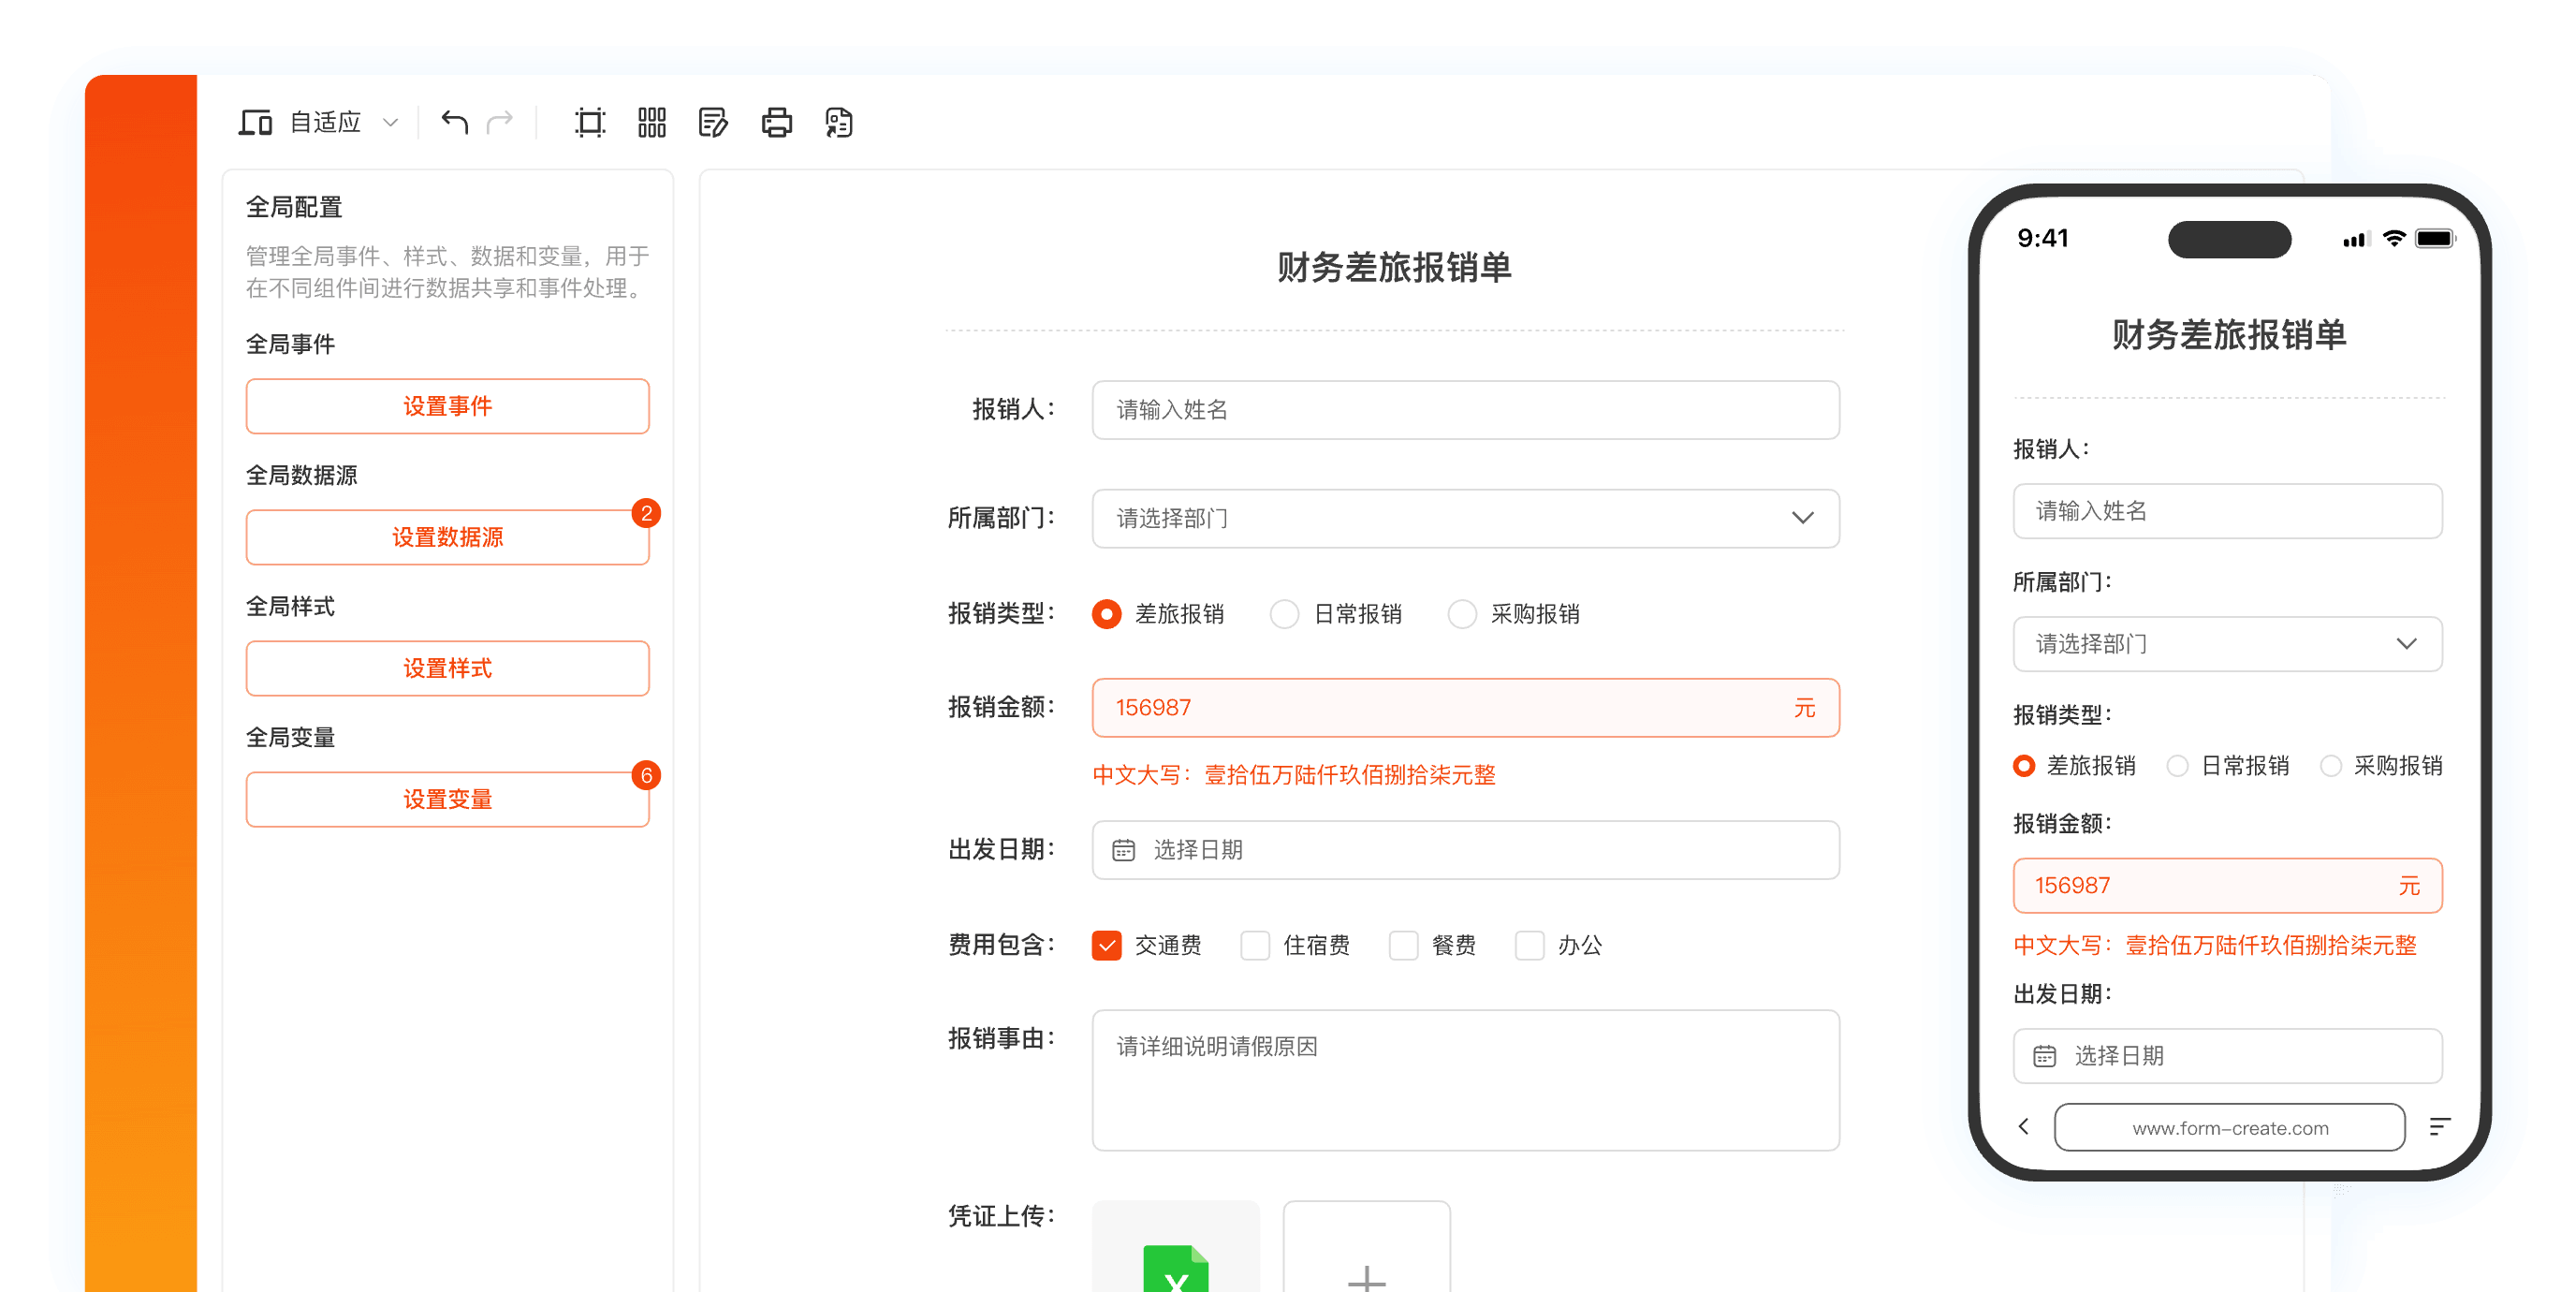Focus the 报销事由 textarea
Image resolution: width=2576 pixels, height=1292 pixels.
click(1465, 1080)
